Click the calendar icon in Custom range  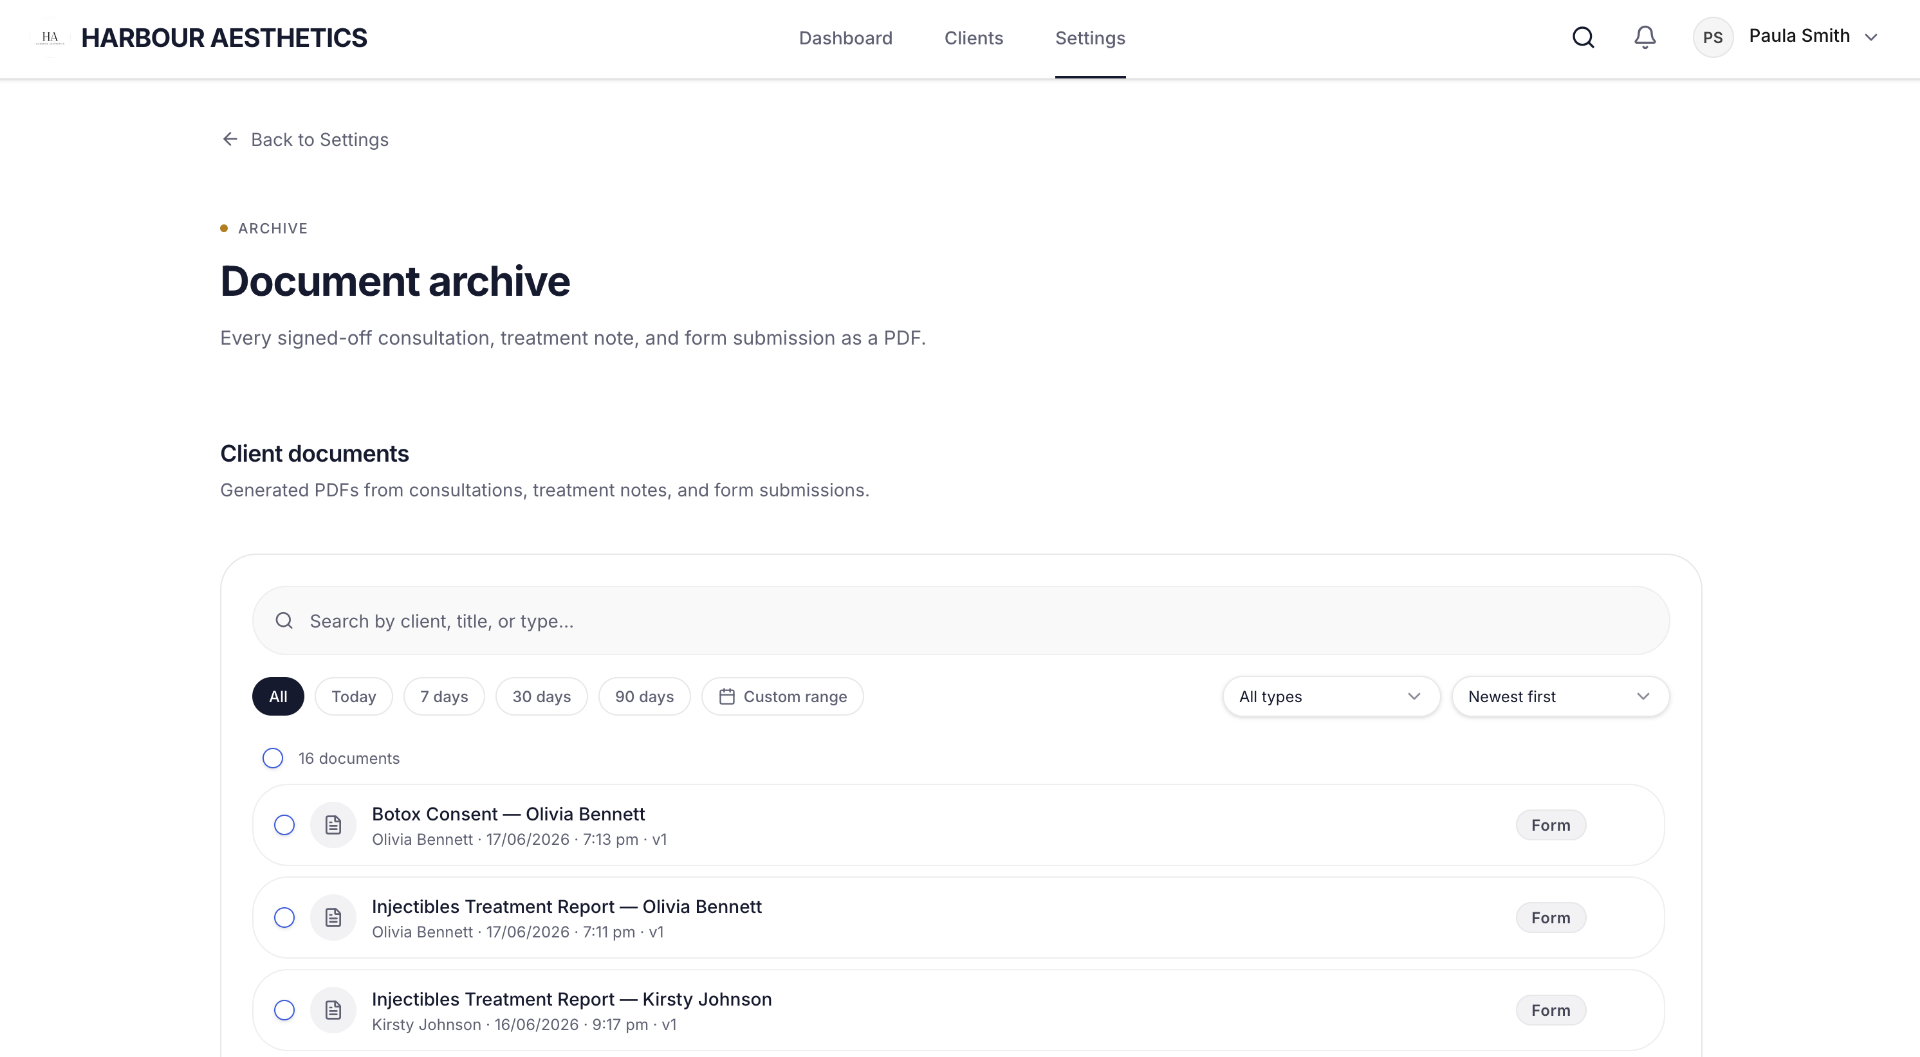[x=727, y=696]
